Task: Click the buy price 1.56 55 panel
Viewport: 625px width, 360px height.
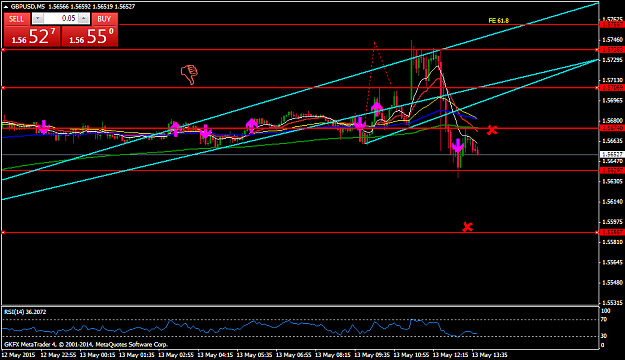Action: (90, 36)
